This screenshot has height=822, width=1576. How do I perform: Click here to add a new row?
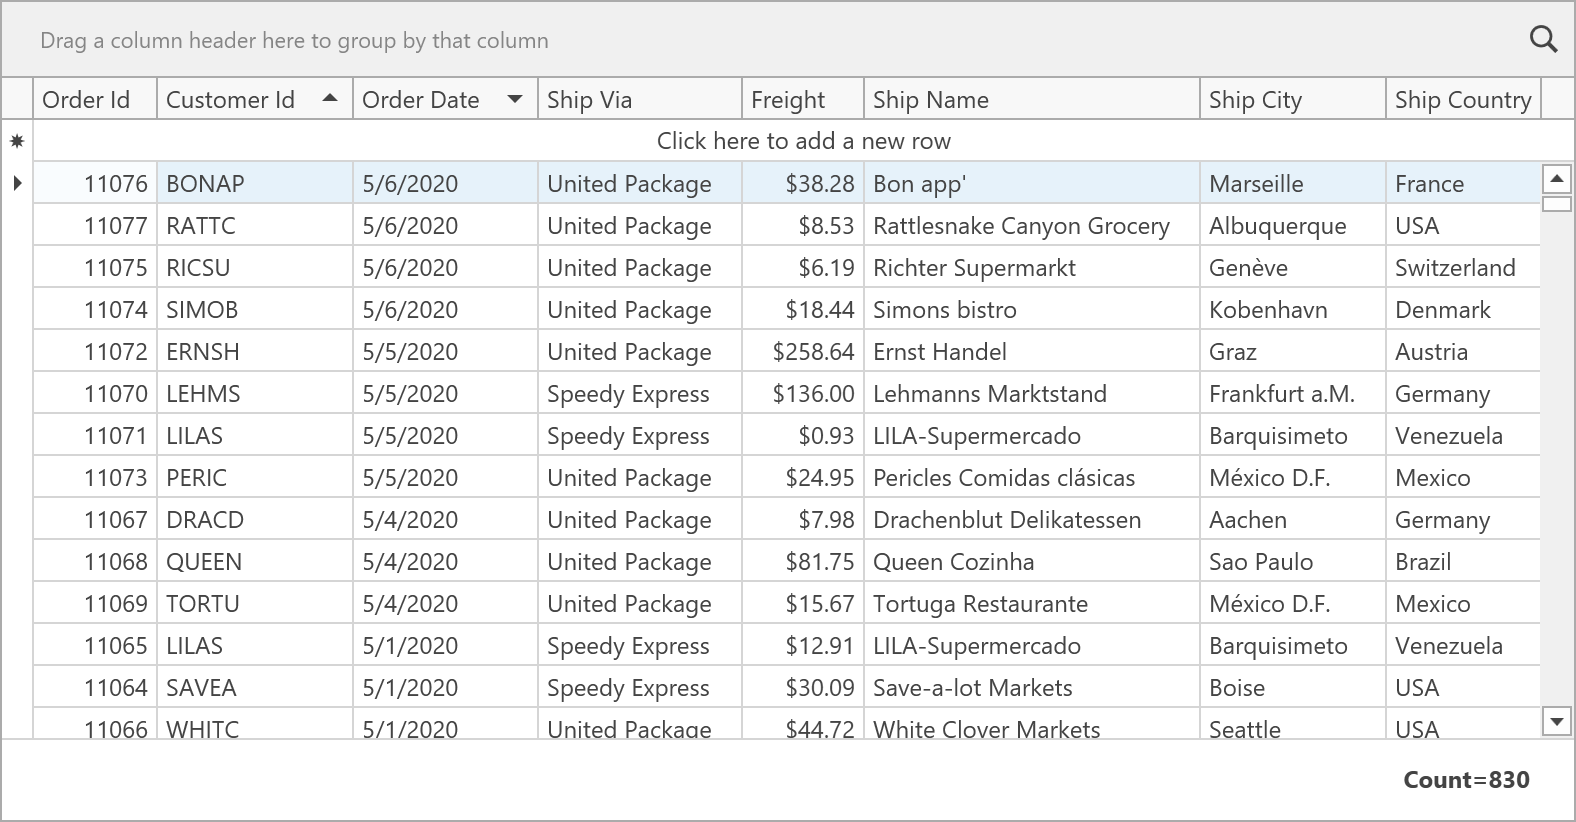pos(803,141)
